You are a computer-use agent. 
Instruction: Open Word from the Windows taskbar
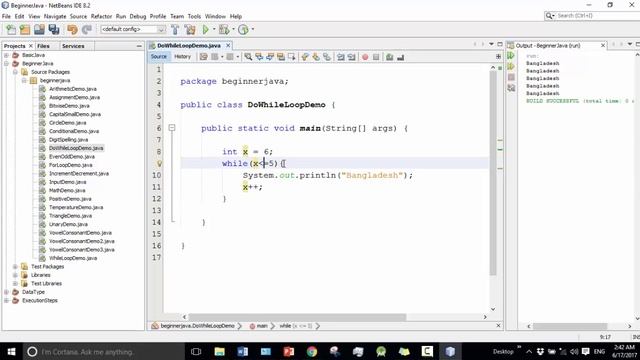coord(242,351)
